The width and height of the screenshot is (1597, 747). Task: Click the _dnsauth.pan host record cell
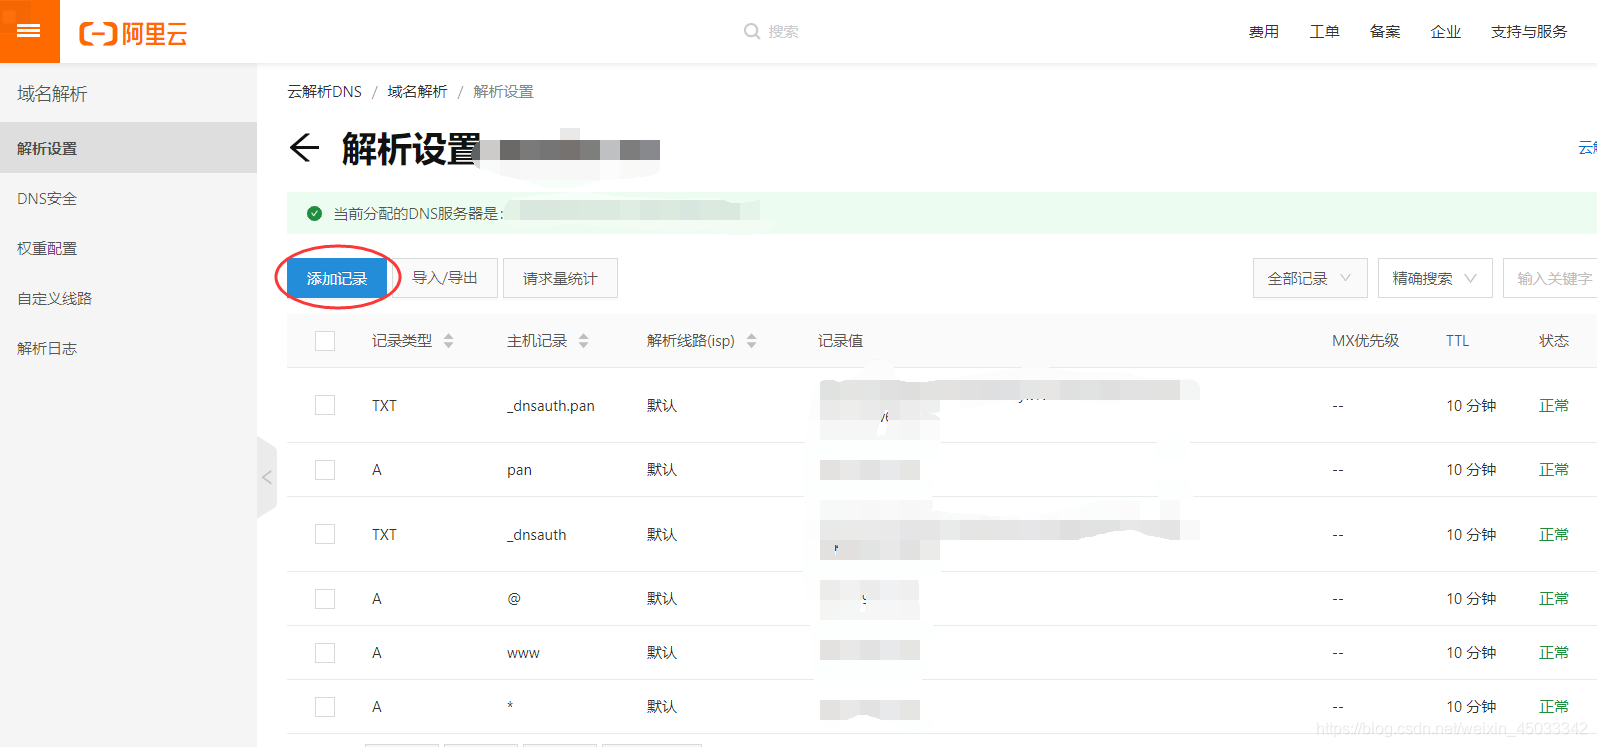pyautogui.click(x=551, y=406)
